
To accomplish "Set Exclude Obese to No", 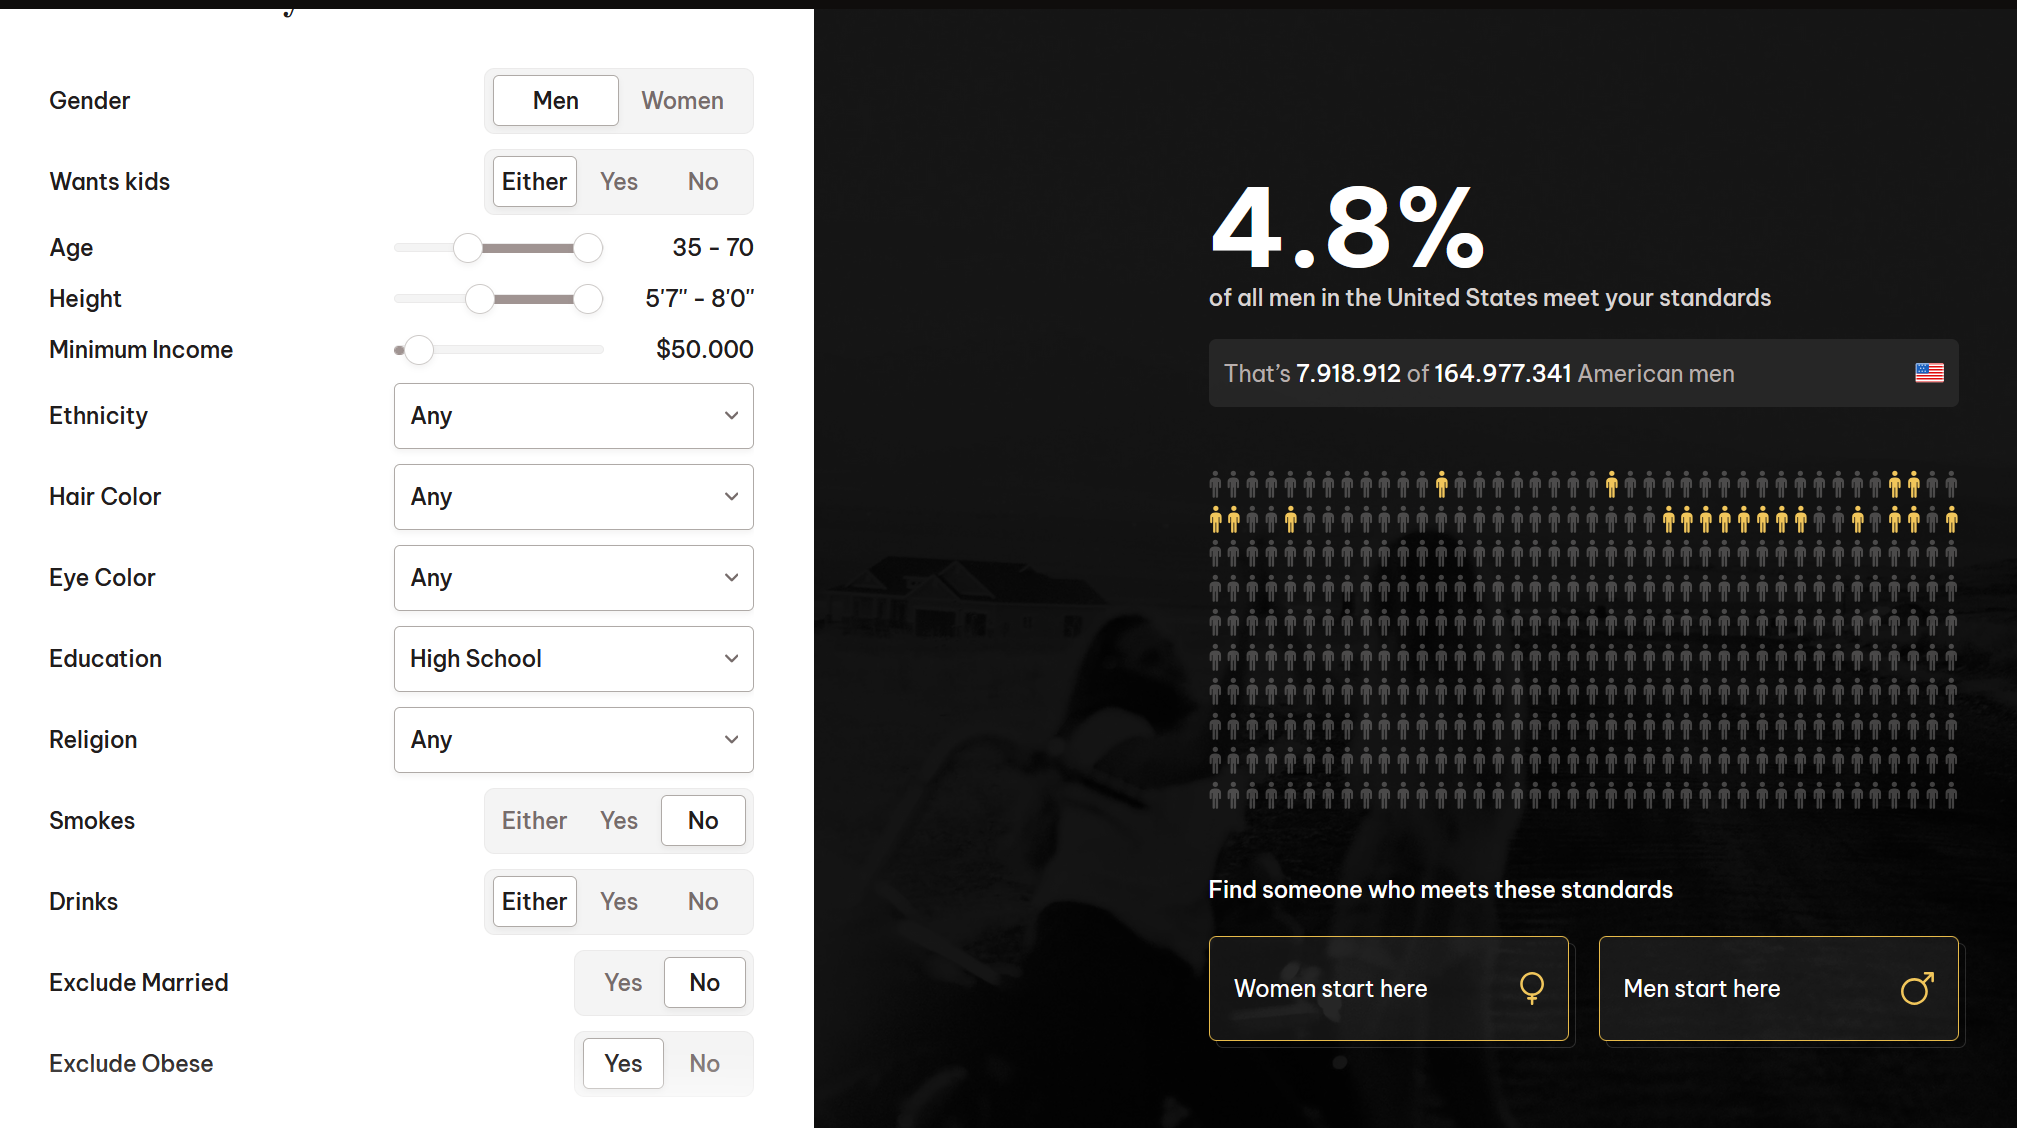I will (x=705, y=1064).
